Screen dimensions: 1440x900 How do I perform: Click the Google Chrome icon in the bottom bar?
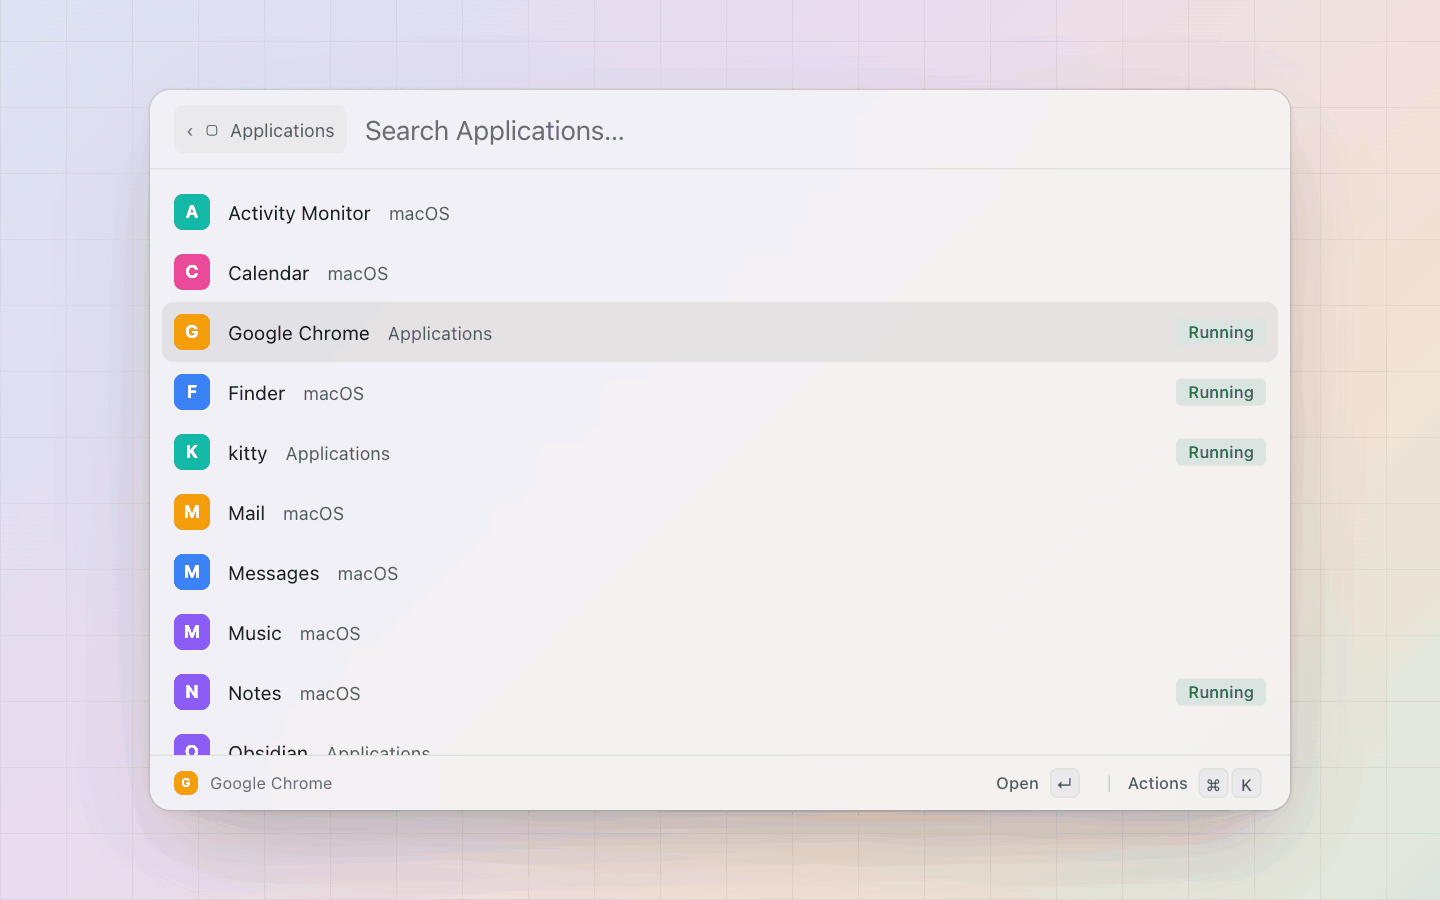186,783
